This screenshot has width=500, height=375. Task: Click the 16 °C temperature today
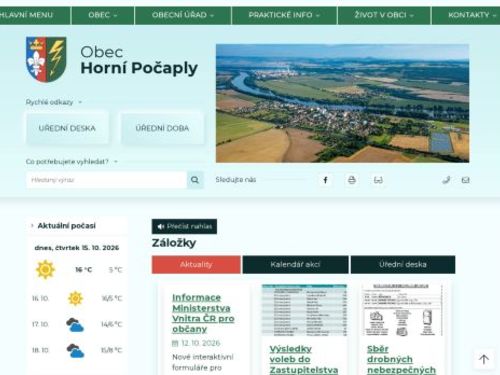pyautogui.click(x=83, y=270)
